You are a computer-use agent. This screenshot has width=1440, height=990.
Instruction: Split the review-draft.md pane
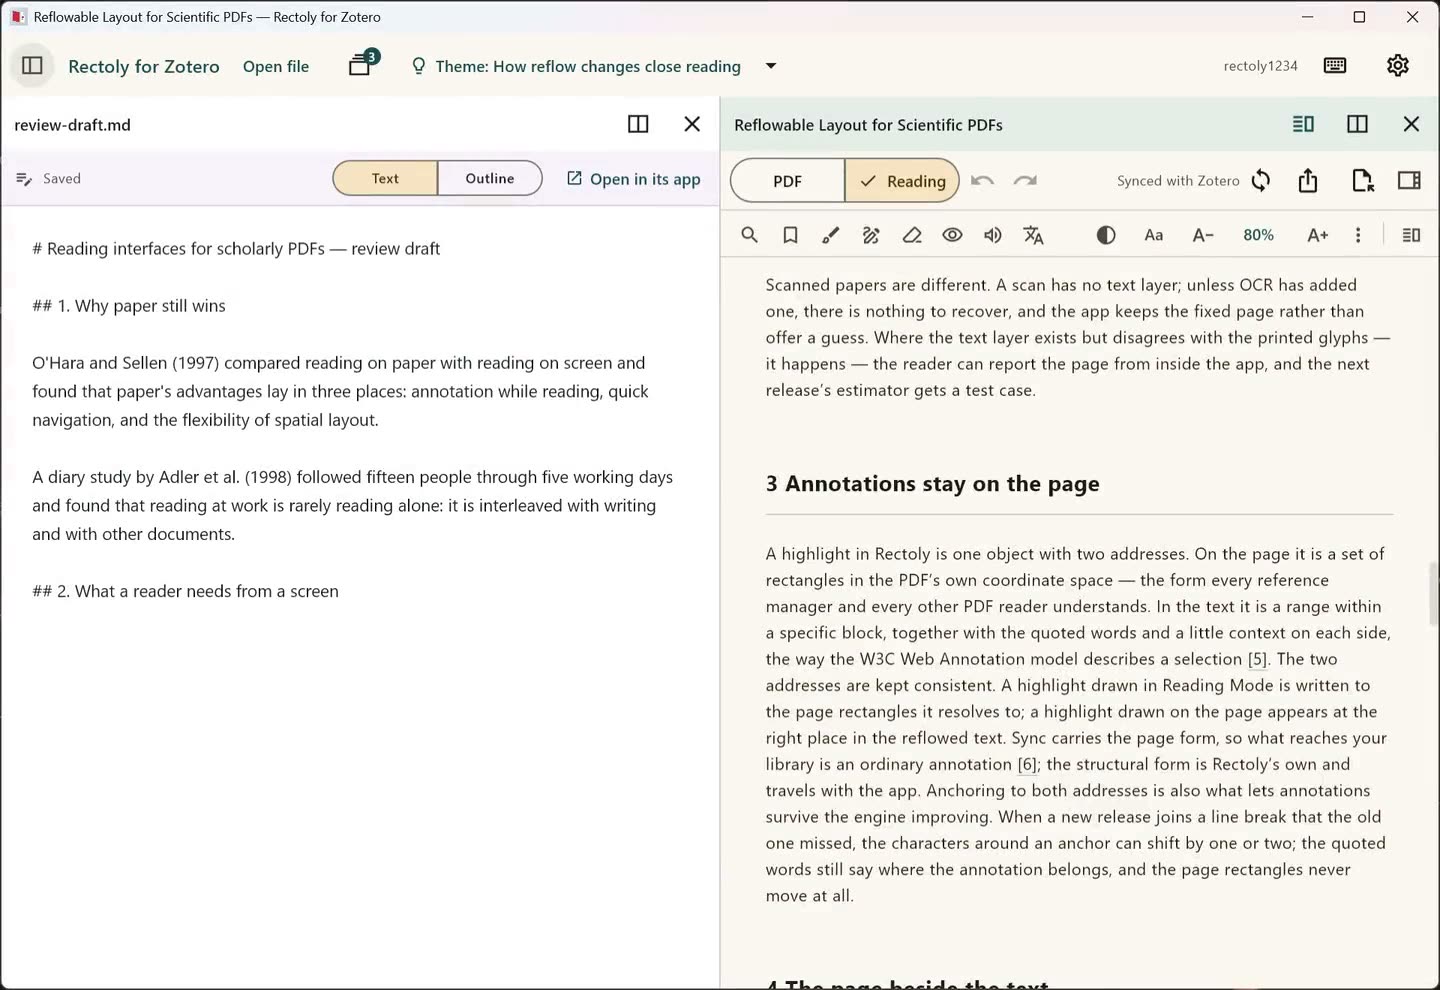point(638,124)
